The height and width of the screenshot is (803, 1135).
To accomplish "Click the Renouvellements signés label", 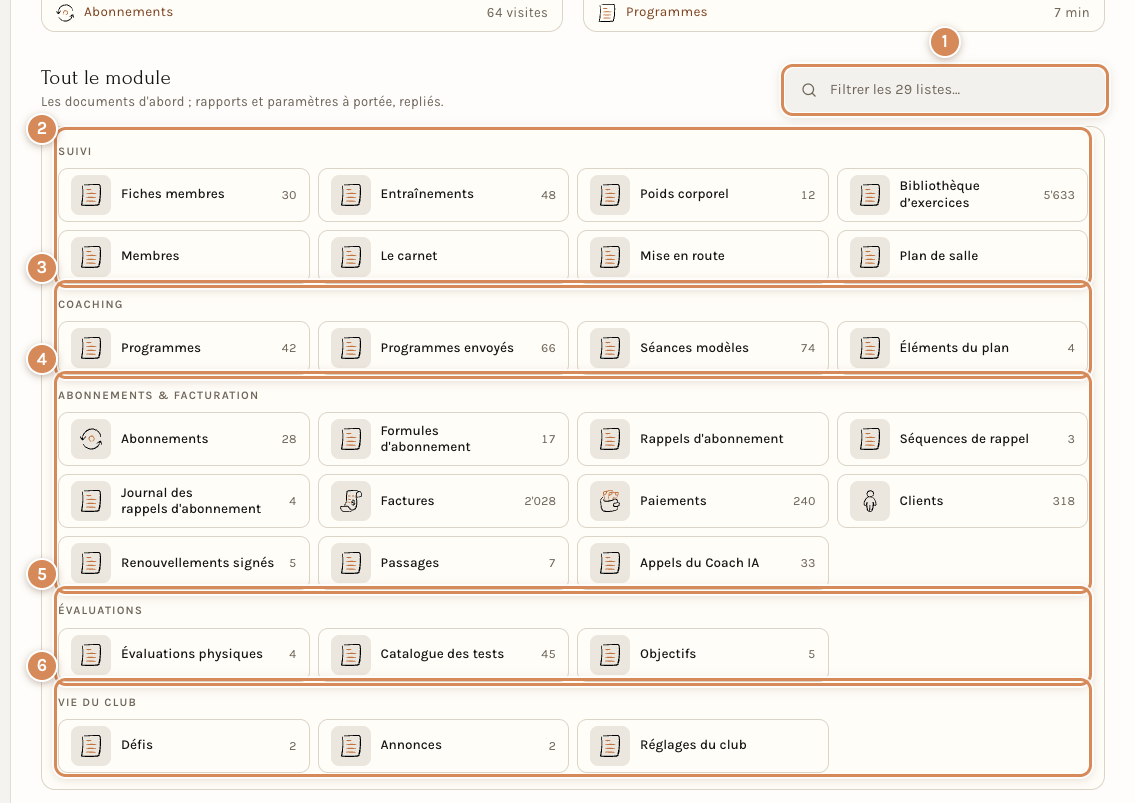I will 198,563.
